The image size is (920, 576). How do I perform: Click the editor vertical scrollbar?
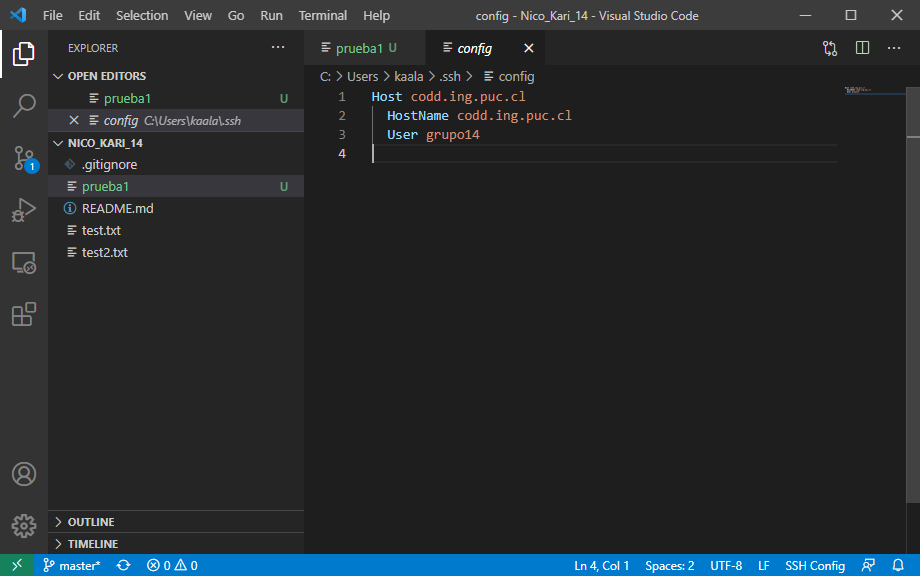point(913,293)
